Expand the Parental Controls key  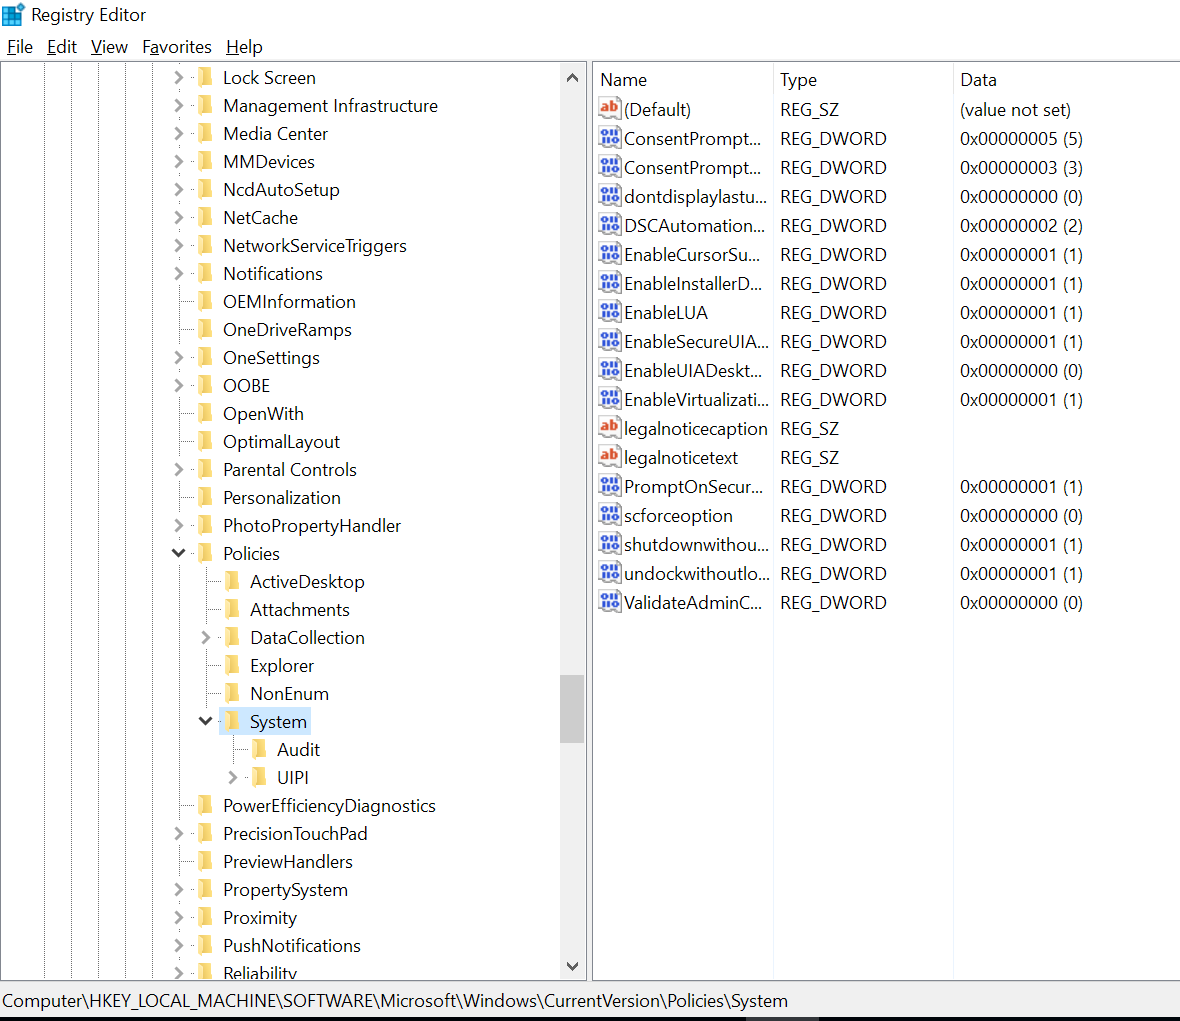click(178, 469)
